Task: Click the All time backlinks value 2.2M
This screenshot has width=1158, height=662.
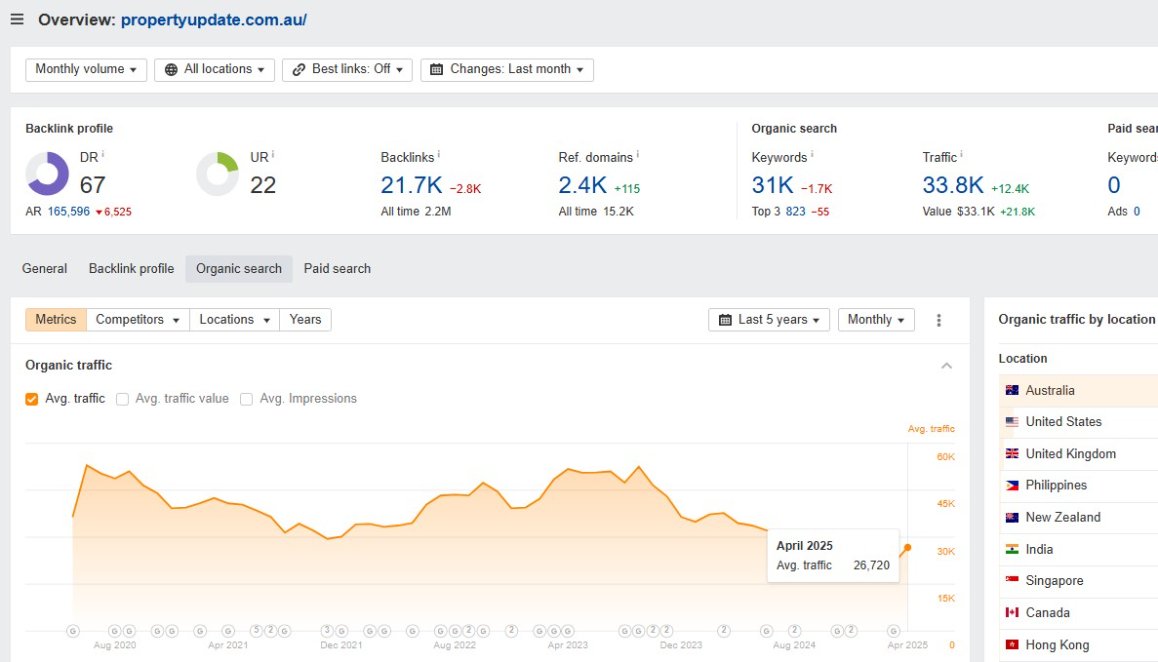Action: (438, 211)
